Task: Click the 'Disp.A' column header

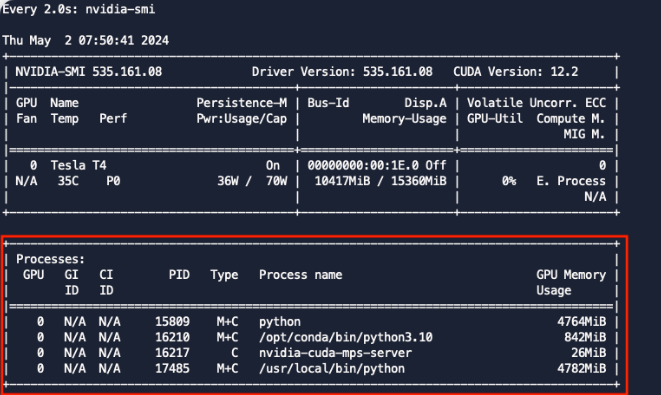Action: tap(425, 103)
